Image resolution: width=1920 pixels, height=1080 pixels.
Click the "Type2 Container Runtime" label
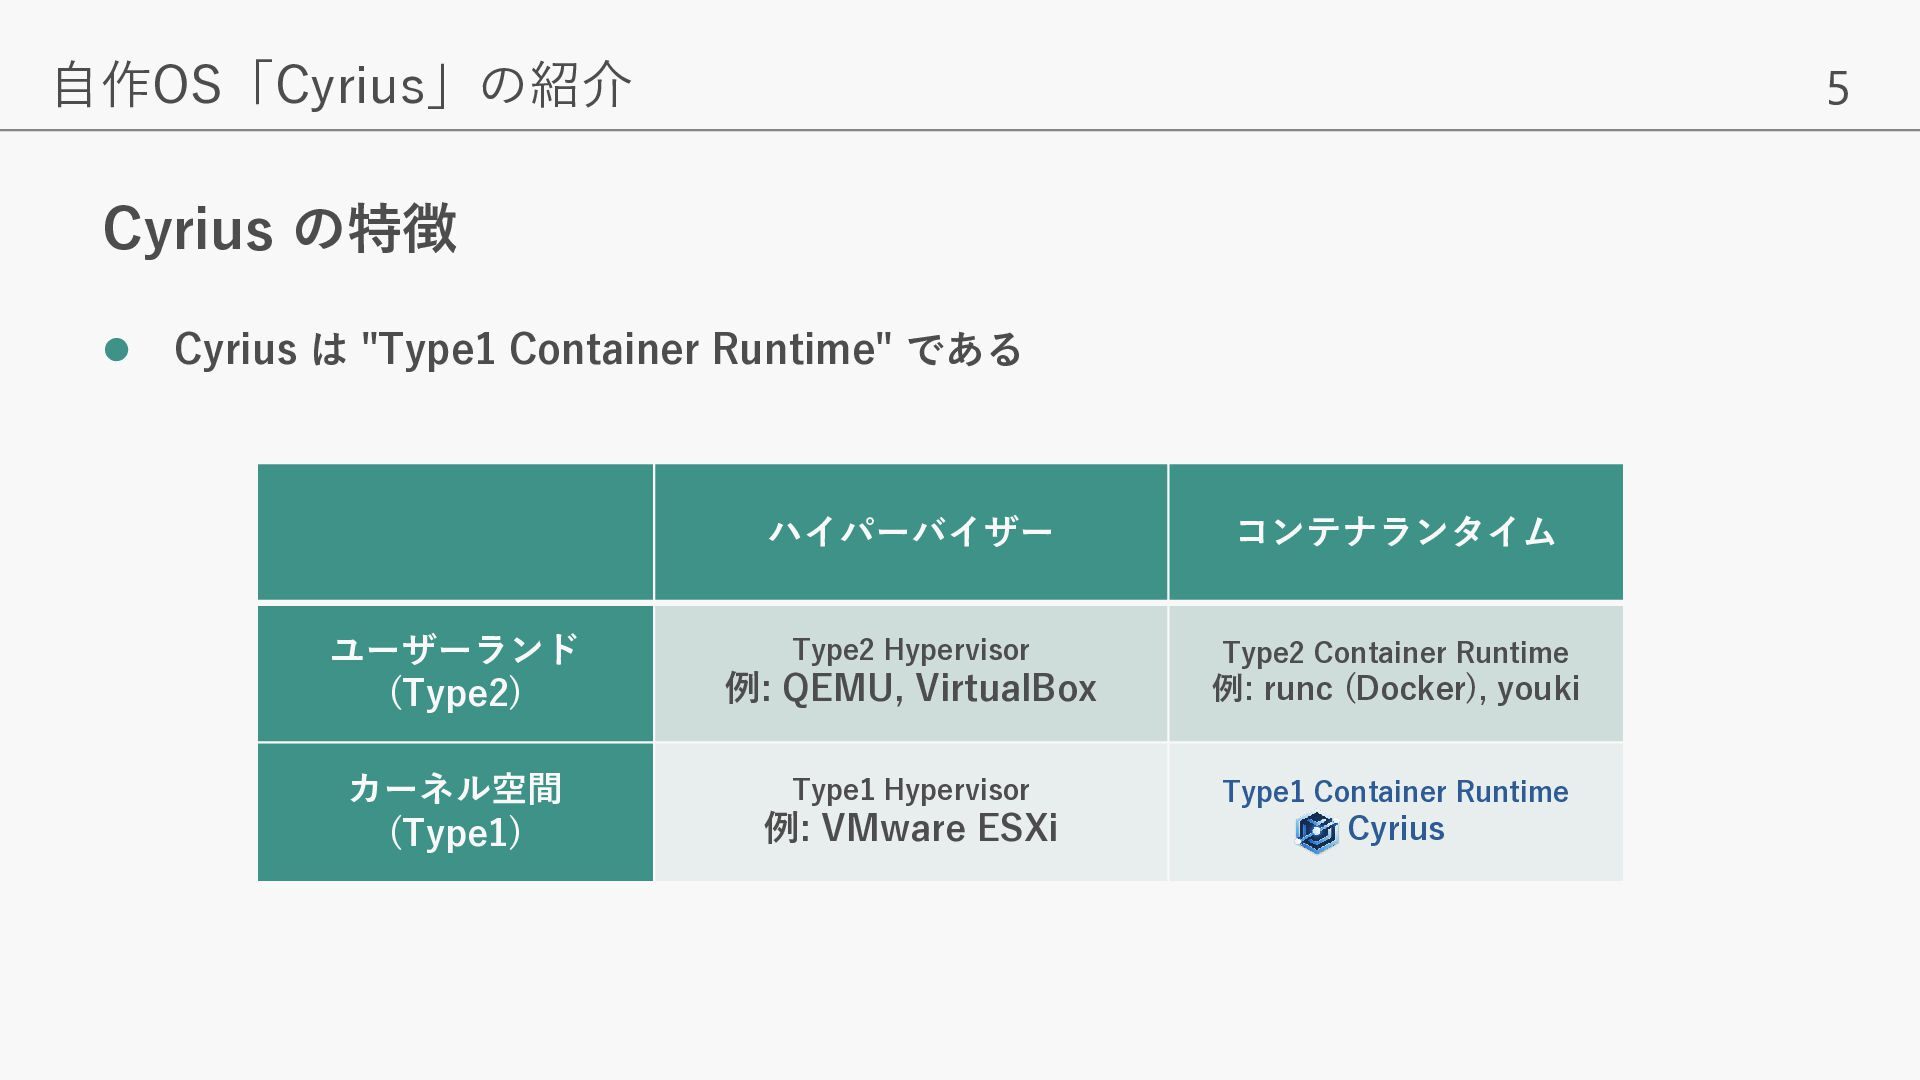pos(1395,653)
